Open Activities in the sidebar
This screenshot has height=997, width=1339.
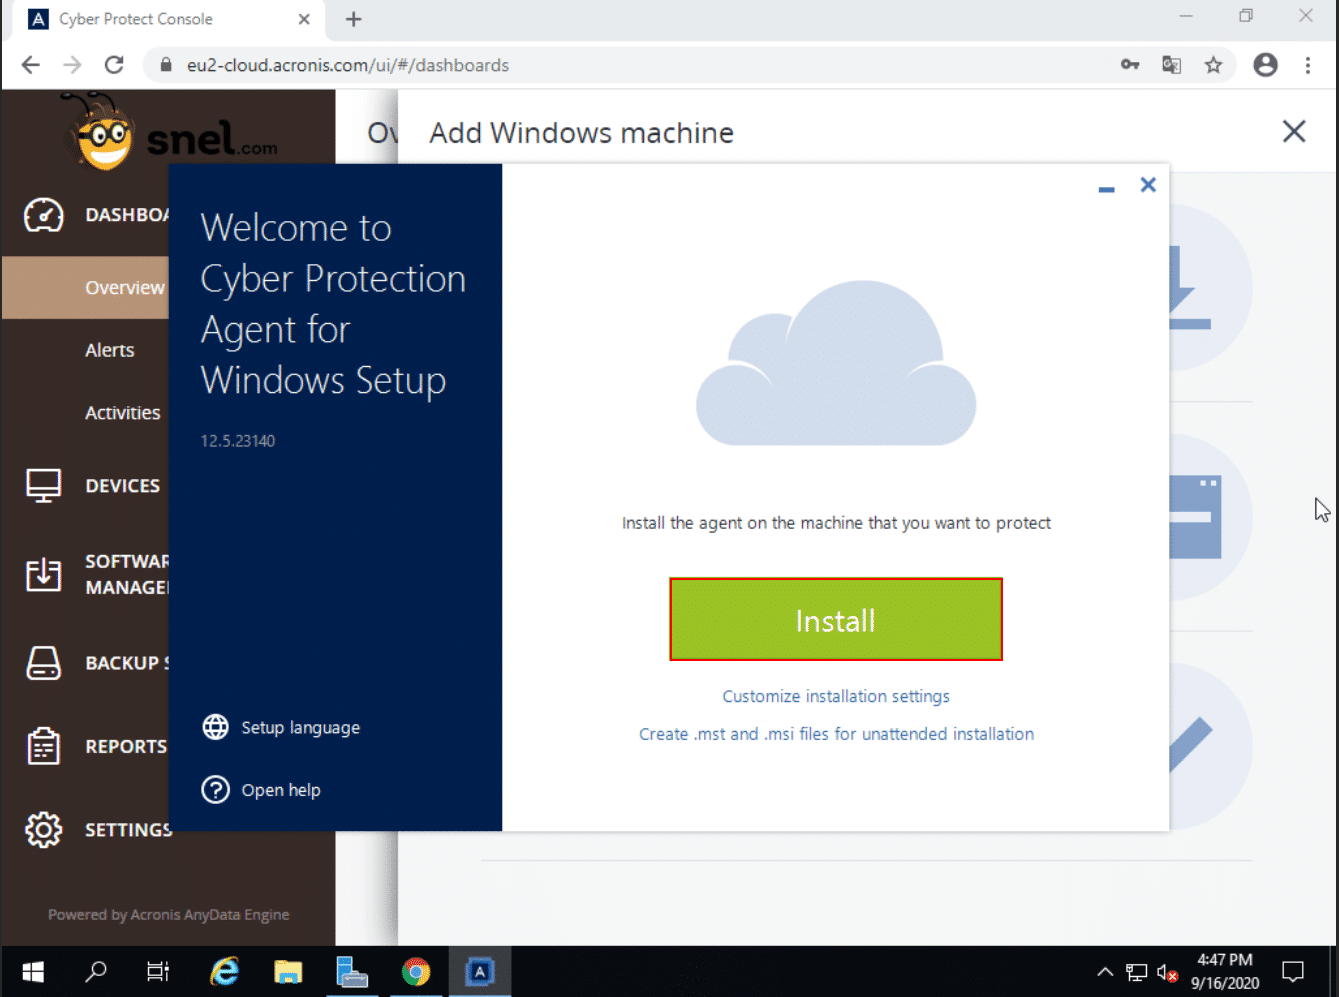tap(122, 413)
